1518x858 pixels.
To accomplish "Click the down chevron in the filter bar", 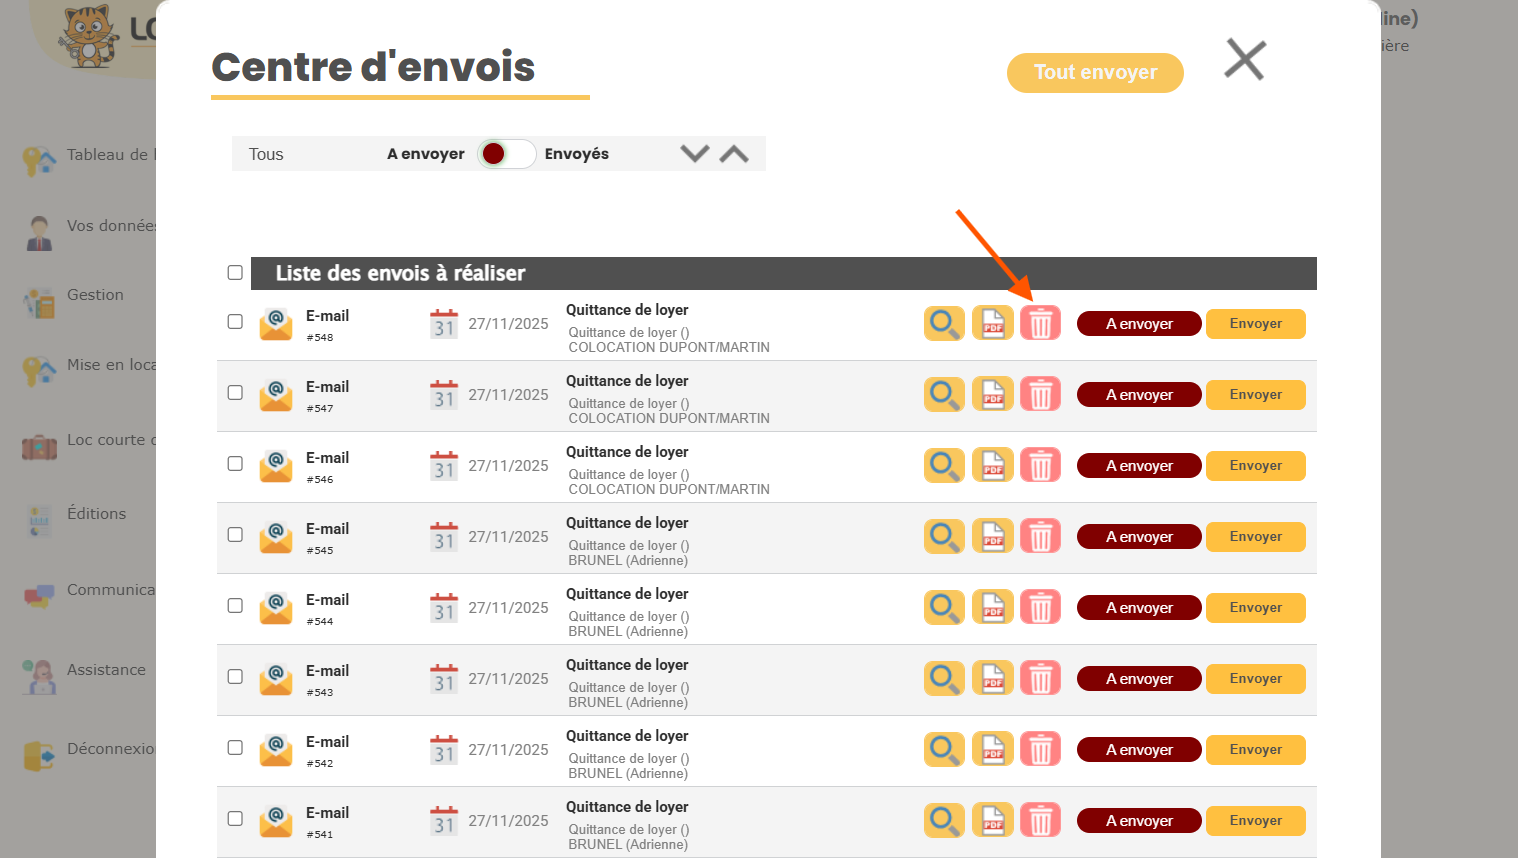I will point(694,154).
